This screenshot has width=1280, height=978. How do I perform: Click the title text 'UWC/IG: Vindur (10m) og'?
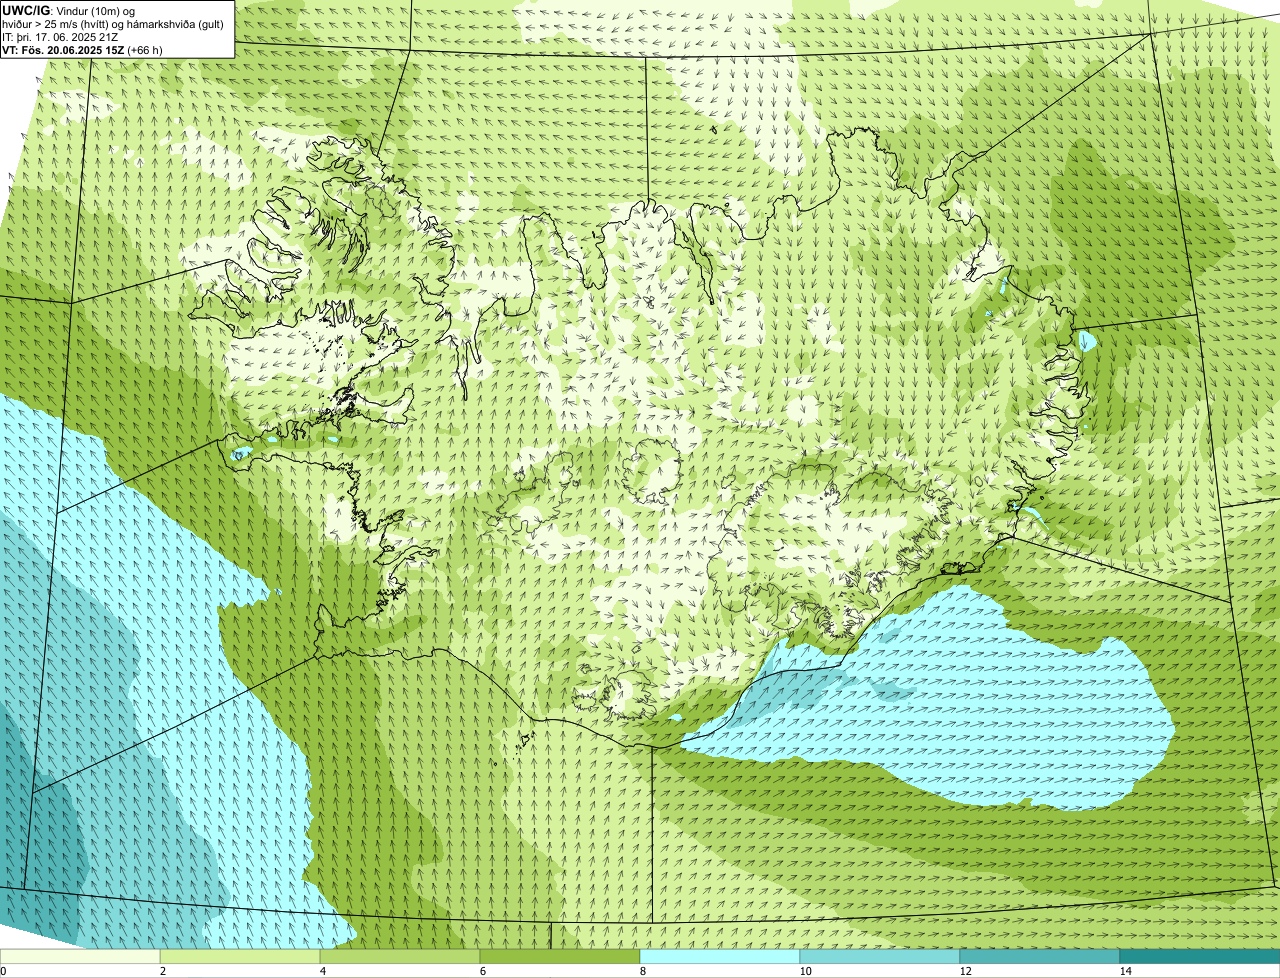pos(68,10)
